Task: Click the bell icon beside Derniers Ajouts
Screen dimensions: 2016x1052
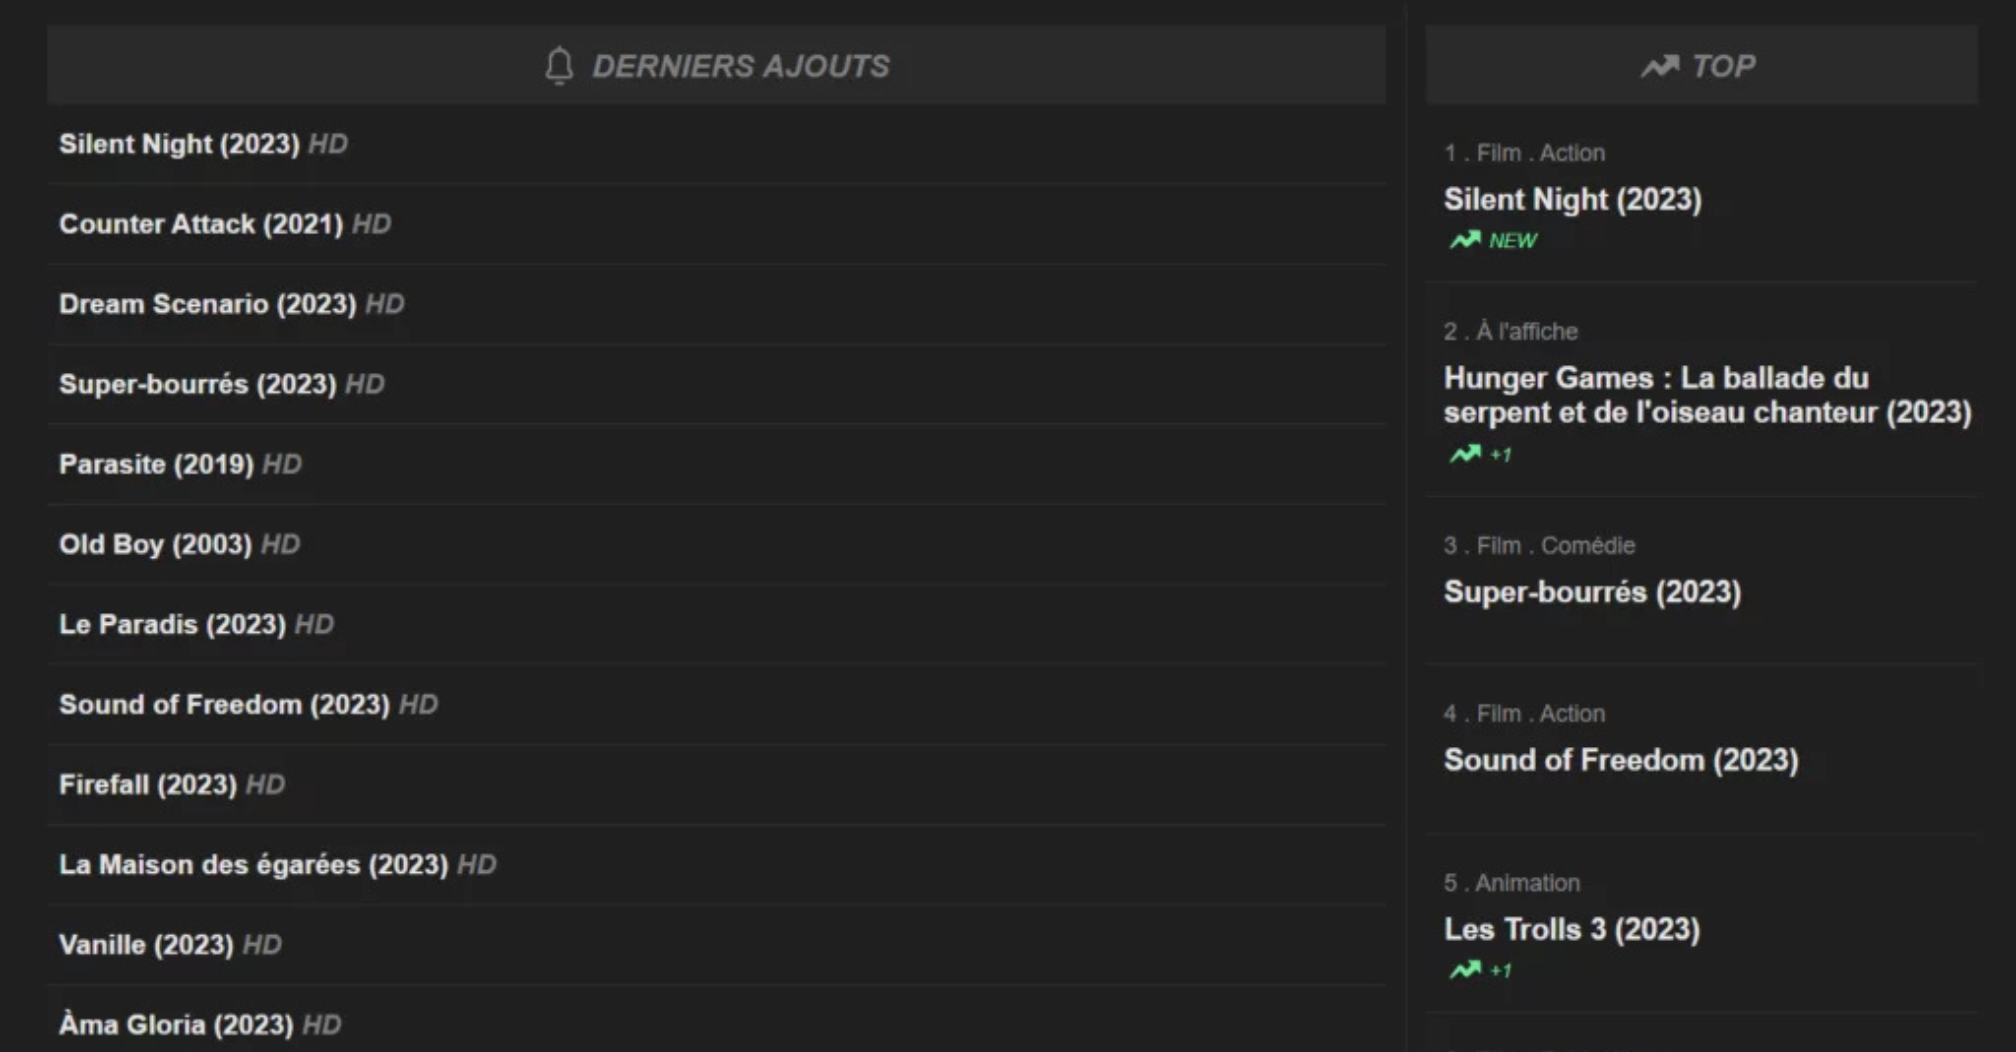Action: tap(559, 66)
